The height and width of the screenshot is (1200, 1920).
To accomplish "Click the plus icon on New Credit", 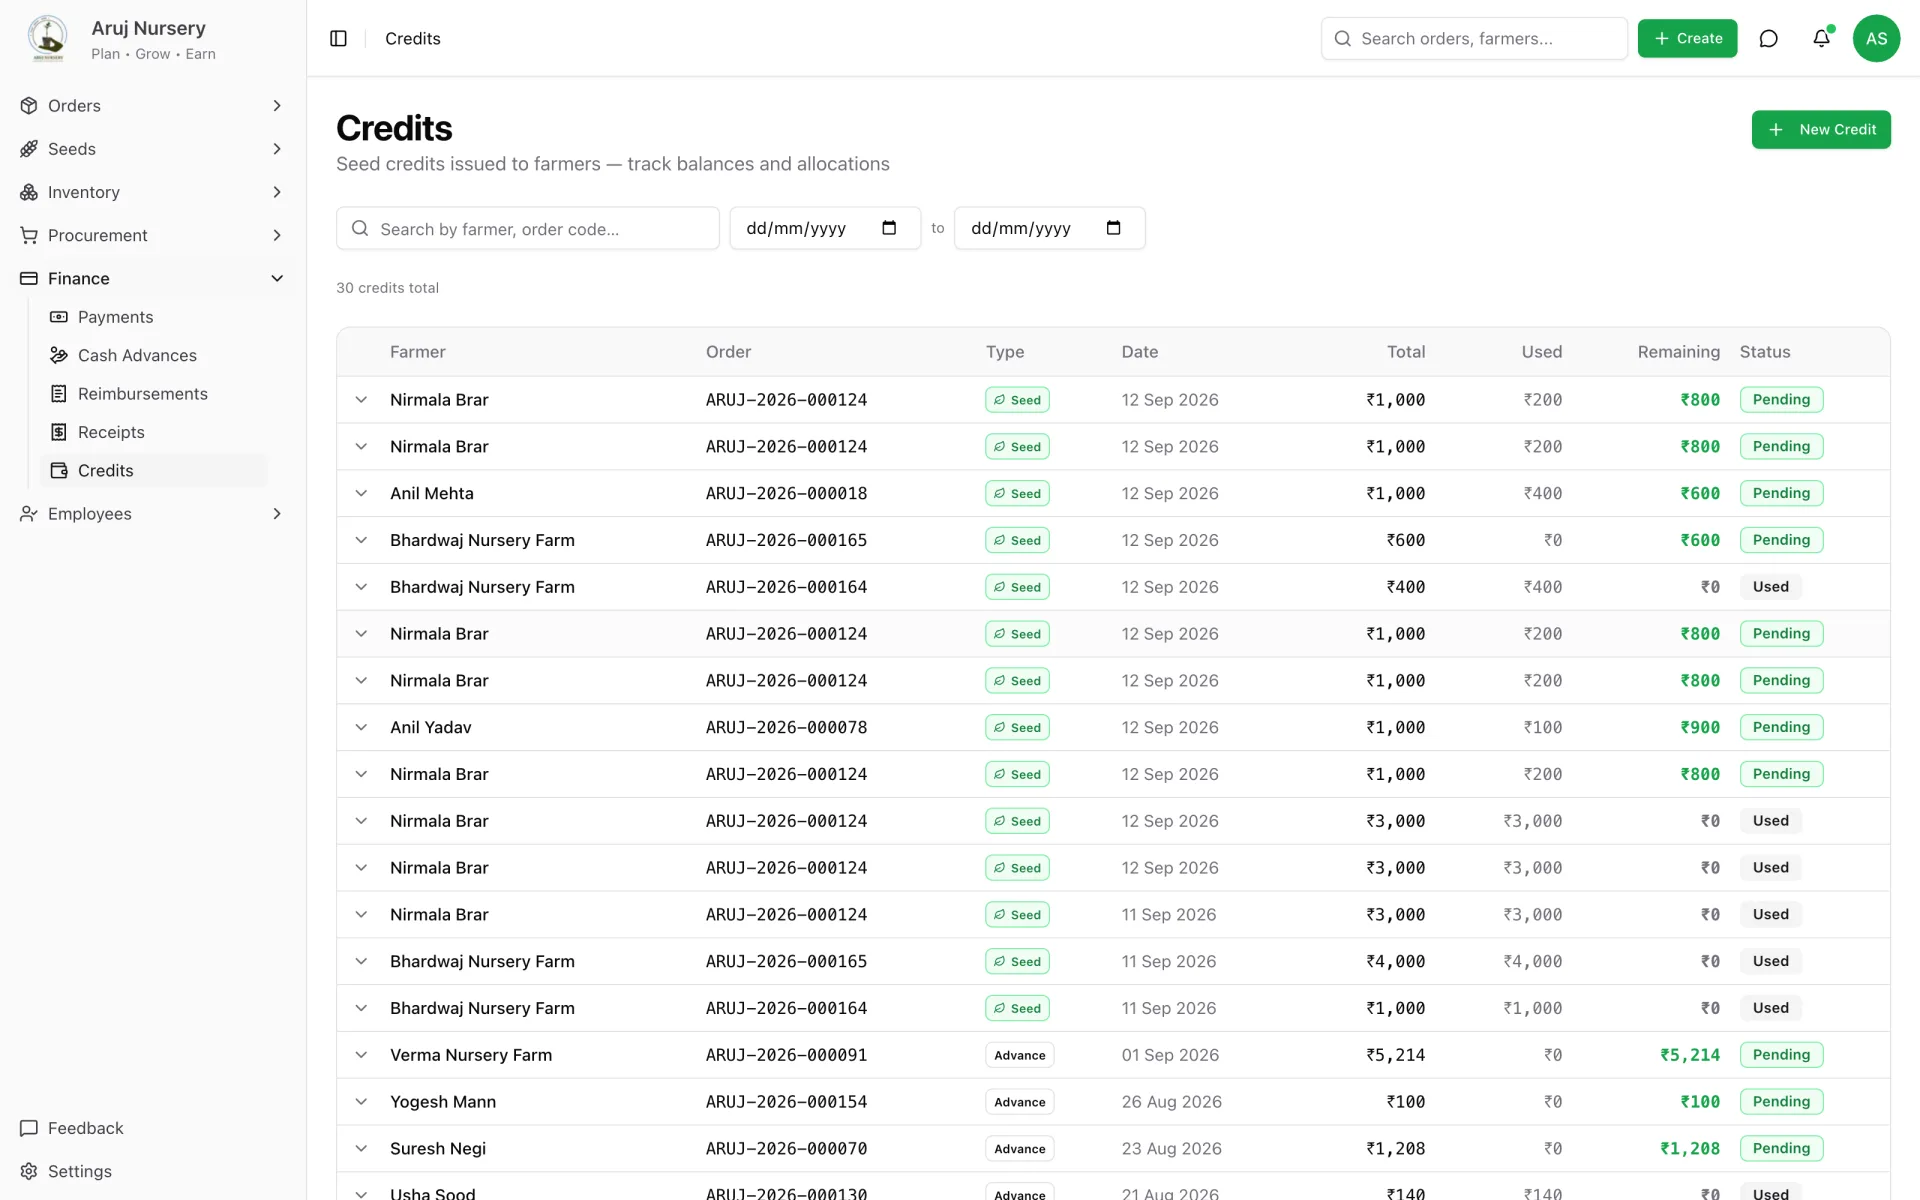I will 1776,129.
